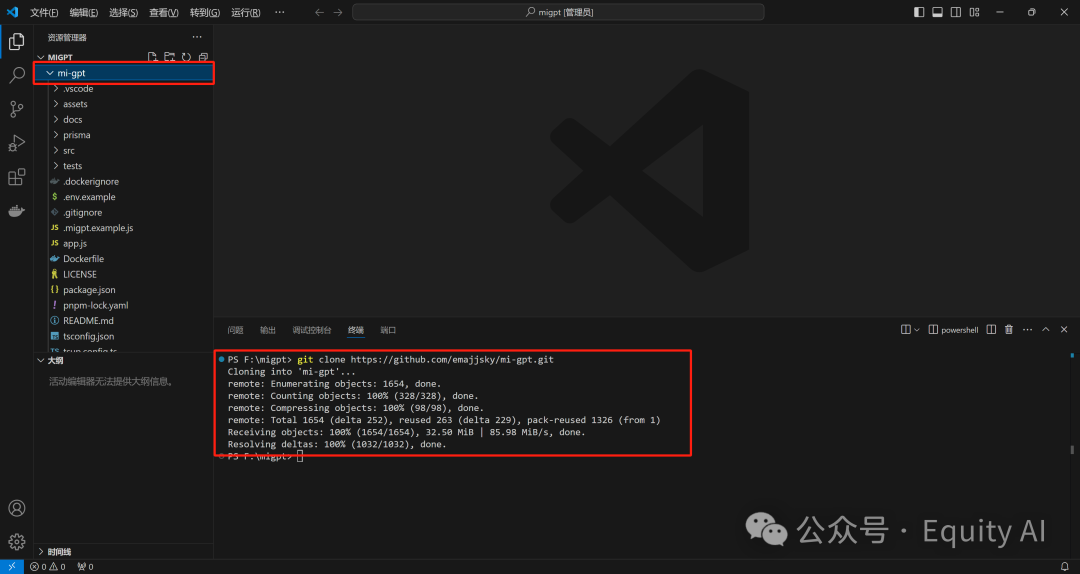Open the Docker view in activity bar
The image size is (1080, 574).
coord(17,211)
